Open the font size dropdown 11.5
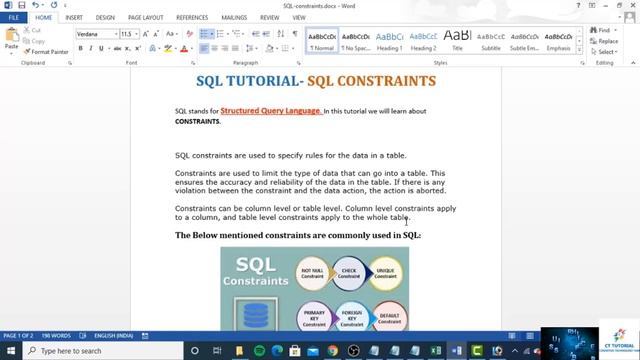The image size is (640, 360). pyautogui.click(x=136, y=34)
